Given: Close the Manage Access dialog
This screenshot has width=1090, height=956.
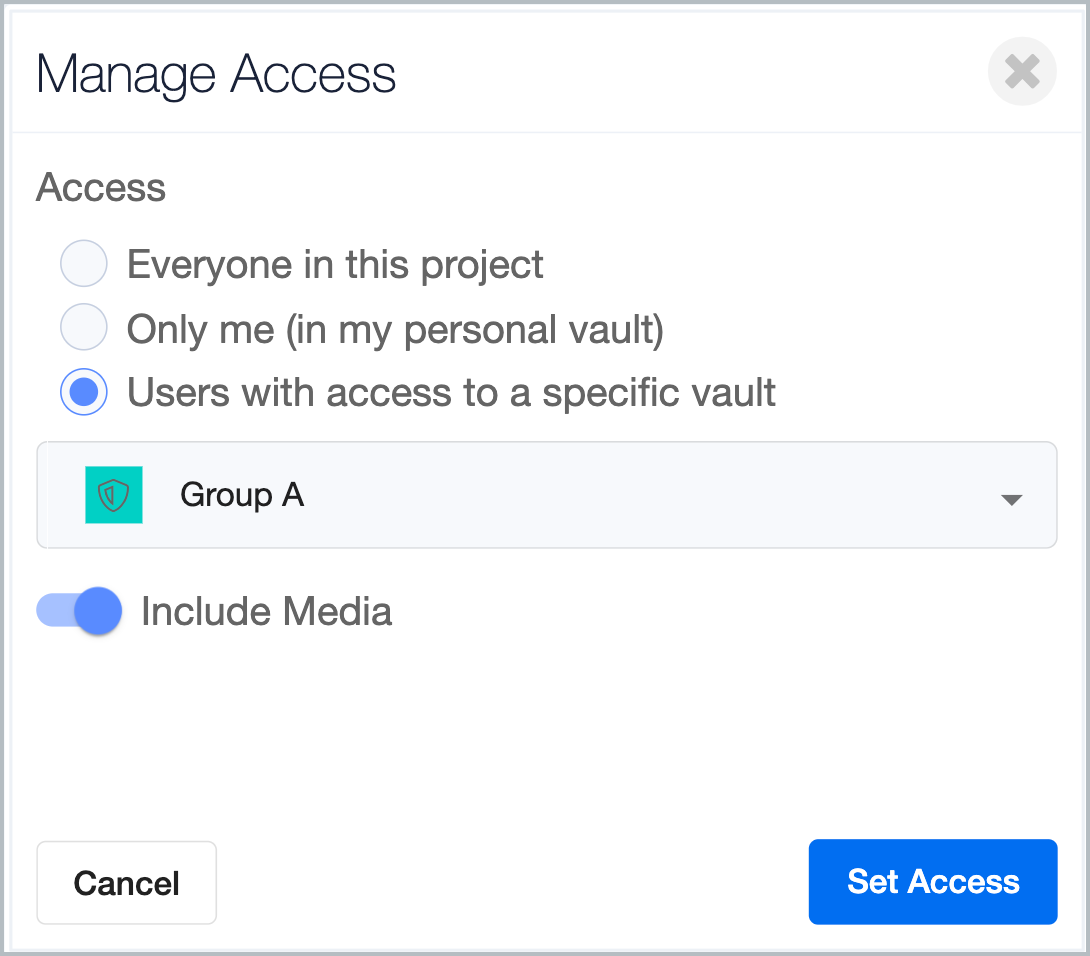Looking at the screenshot, I should (x=1022, y=71).
